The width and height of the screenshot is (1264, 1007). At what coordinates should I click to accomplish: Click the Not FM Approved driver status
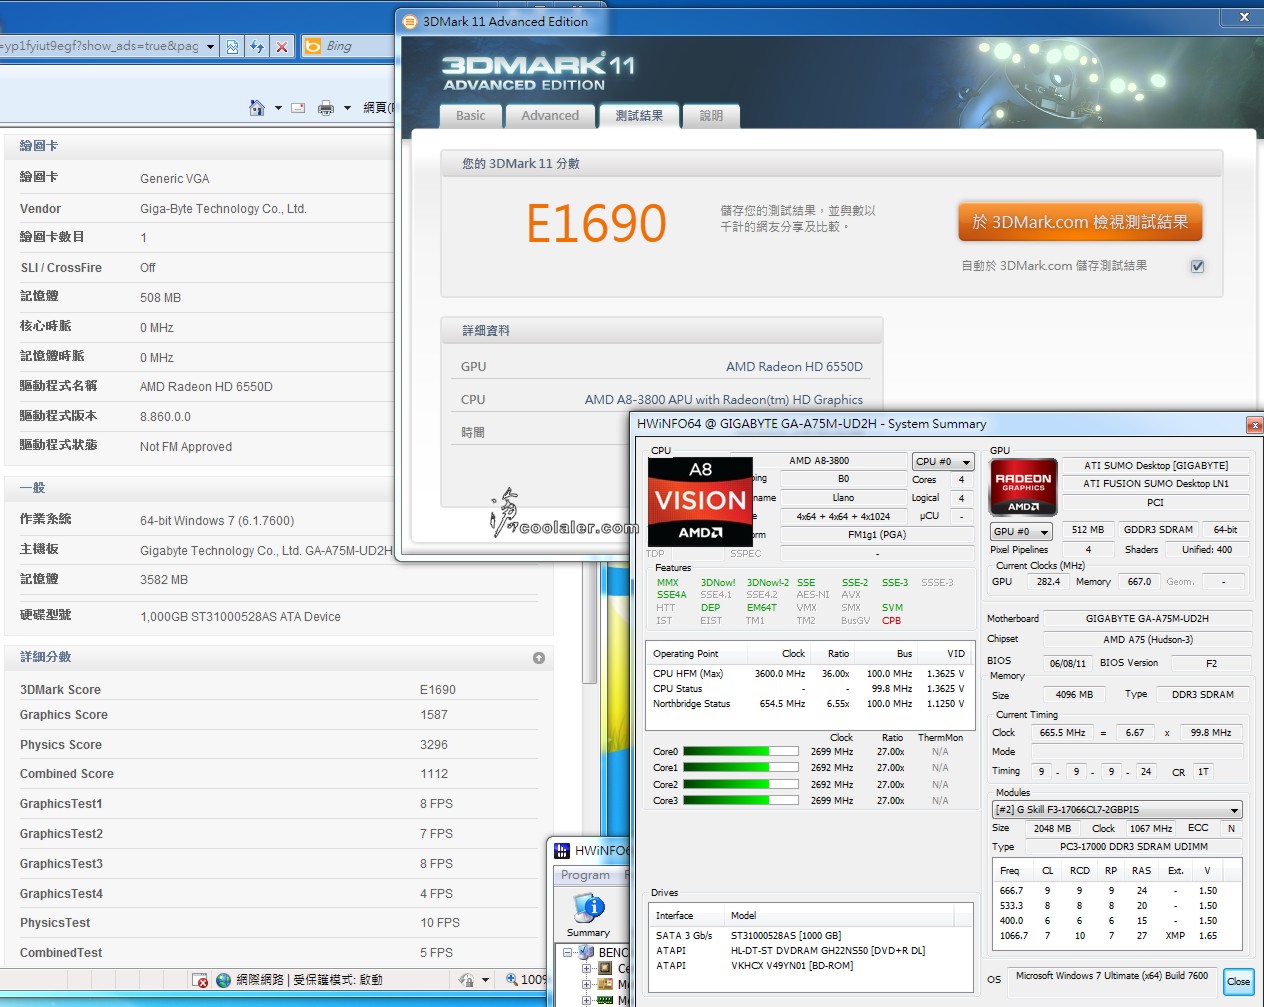coord(186,447)
